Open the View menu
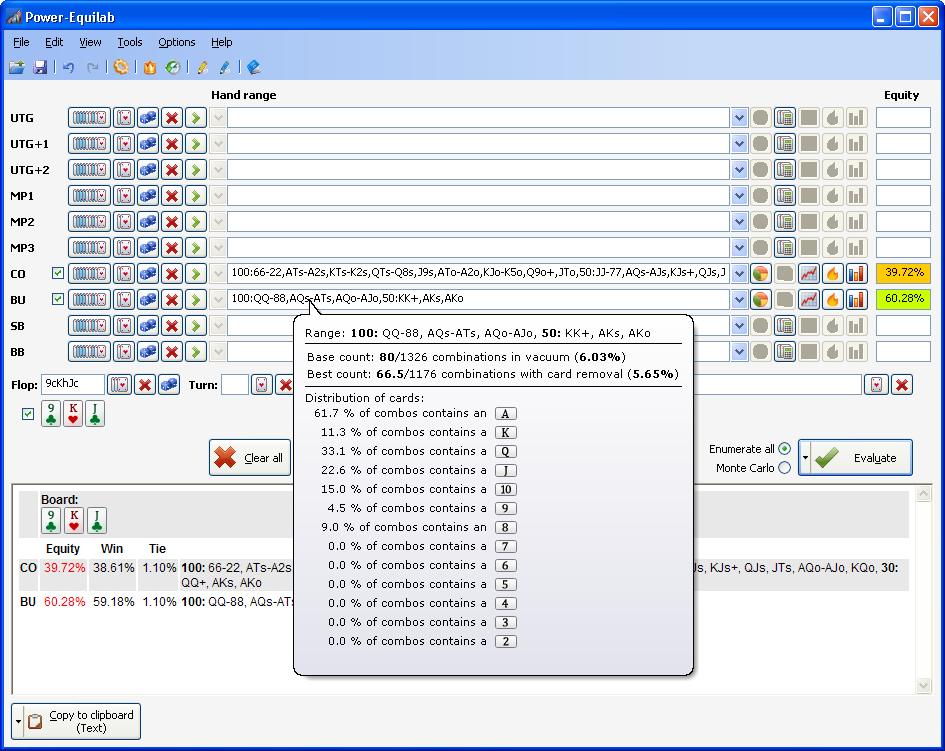This screenshot has width=945, height=751. click(x=90, y=42)
